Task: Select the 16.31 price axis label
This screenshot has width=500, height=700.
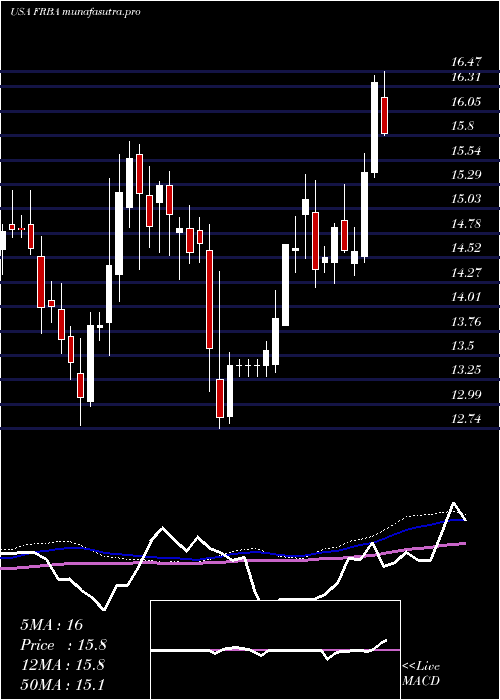Action: click(x=466, y=77)
